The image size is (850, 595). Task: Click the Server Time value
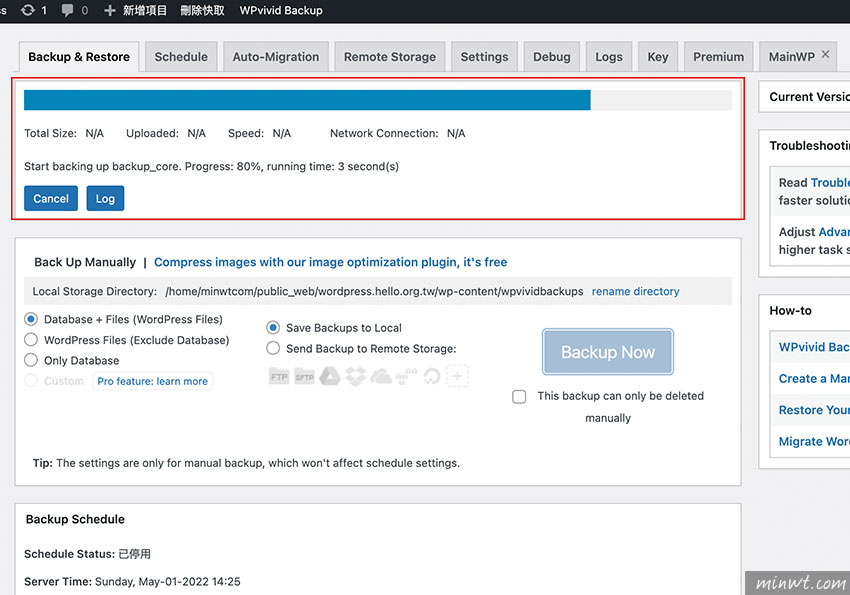click(168, 581)
